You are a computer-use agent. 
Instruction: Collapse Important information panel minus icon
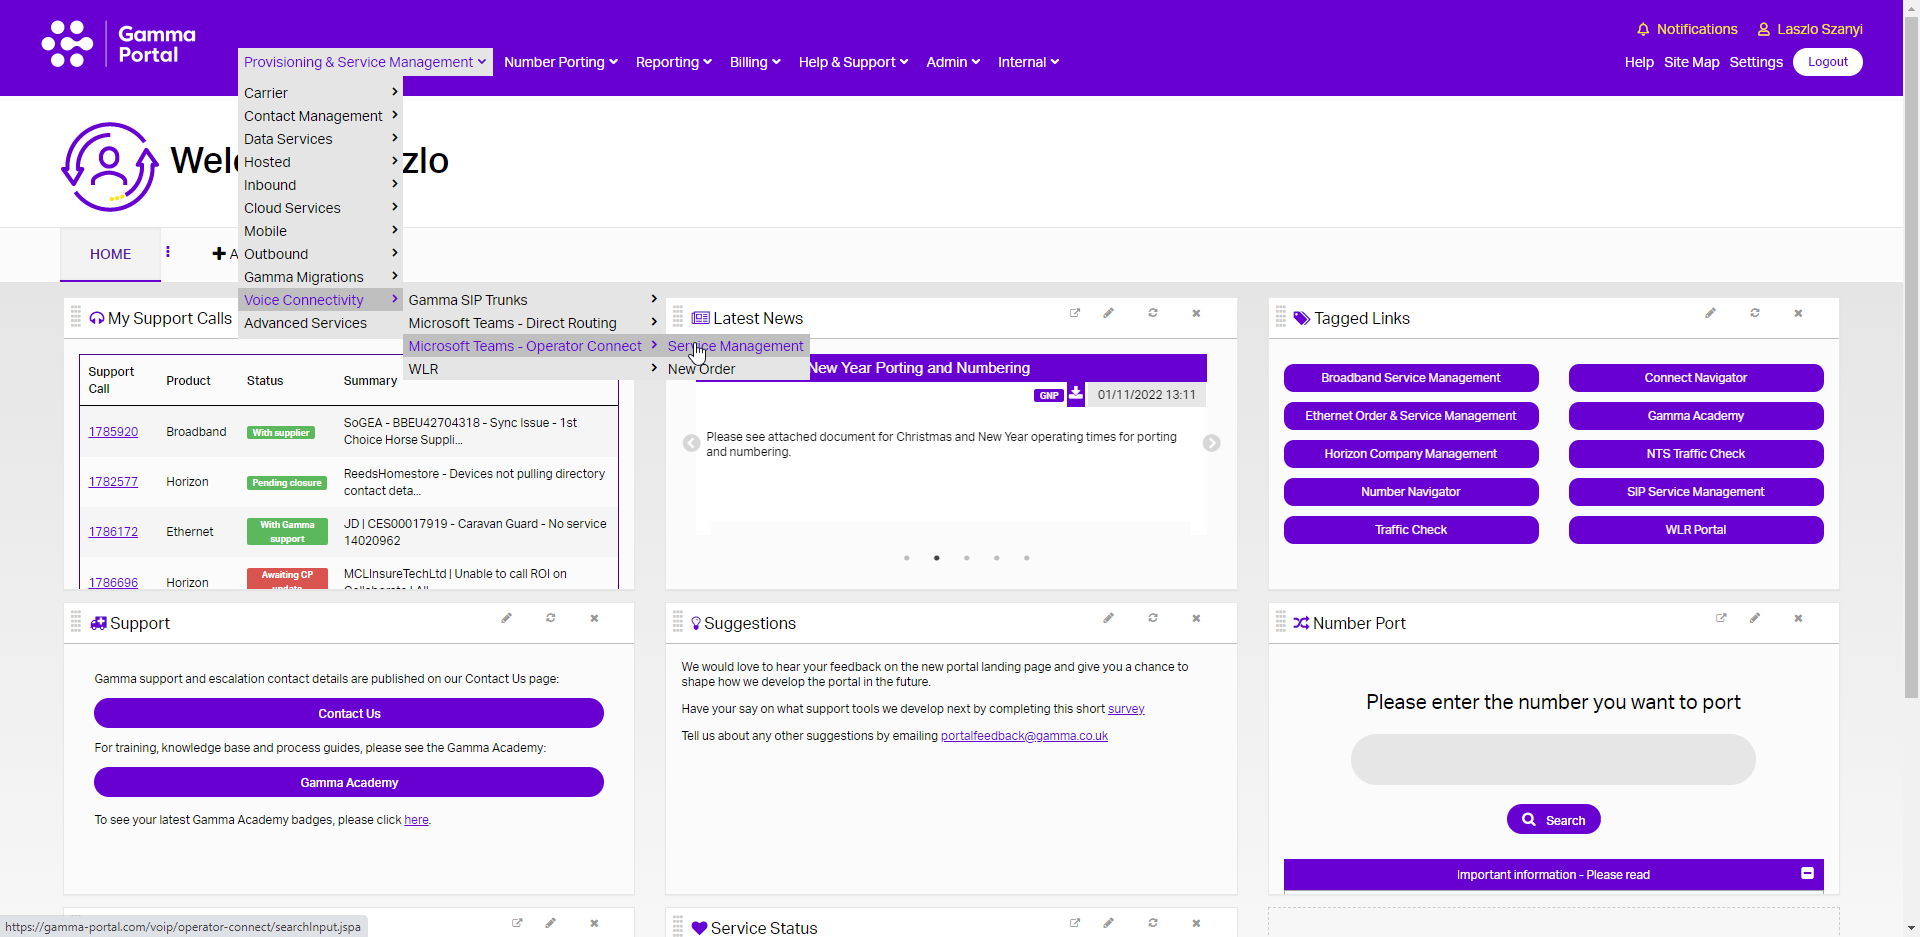[1807, 873]
